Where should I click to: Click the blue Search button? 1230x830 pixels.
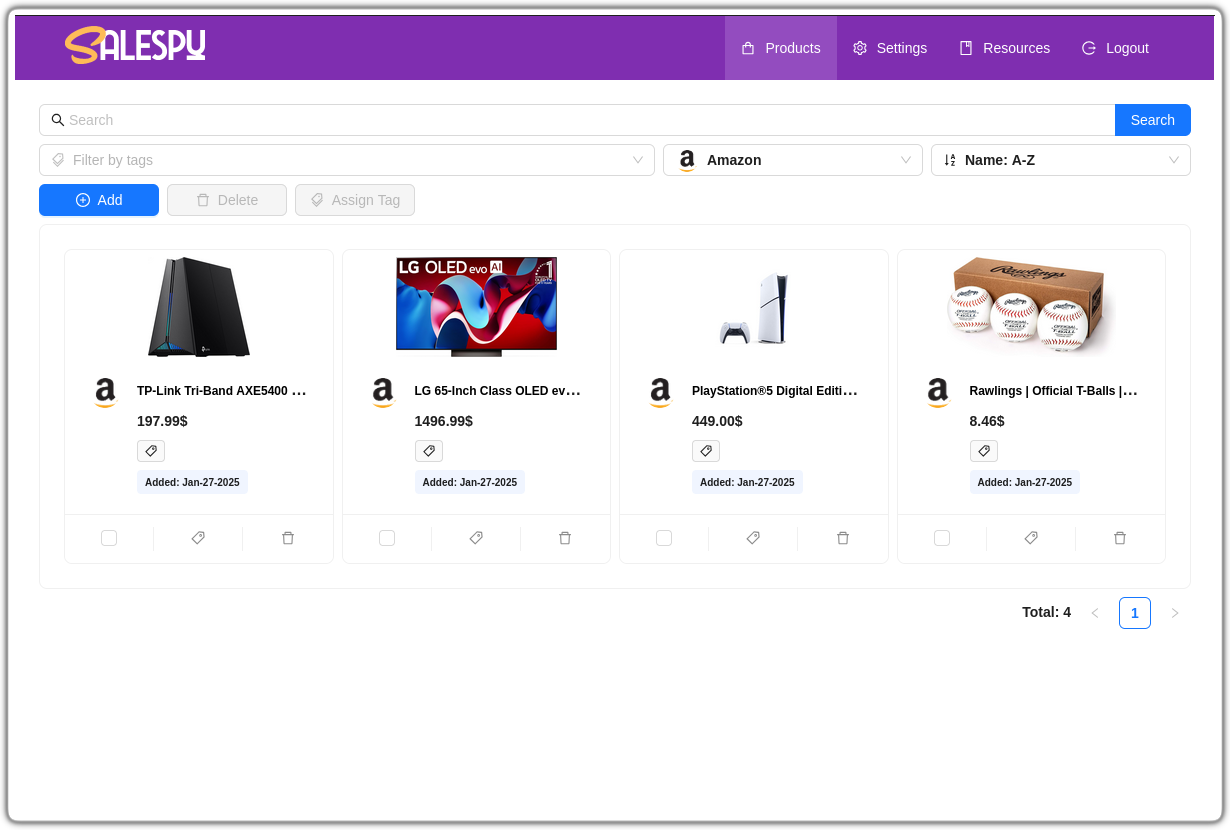pyautogui.click(x=1153, y=120)
